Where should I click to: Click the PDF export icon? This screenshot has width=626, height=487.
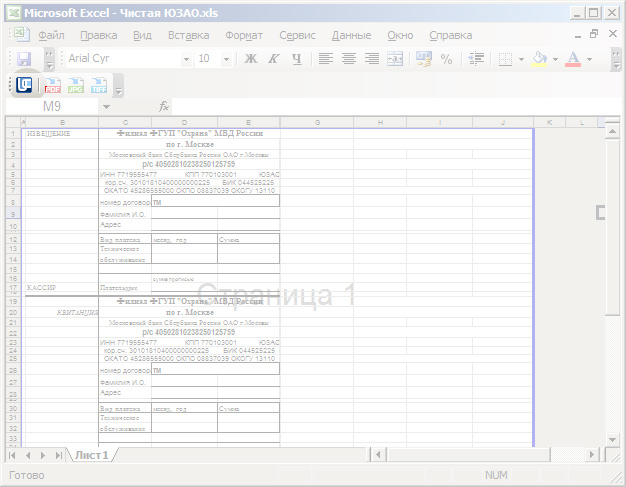(53, 86)
